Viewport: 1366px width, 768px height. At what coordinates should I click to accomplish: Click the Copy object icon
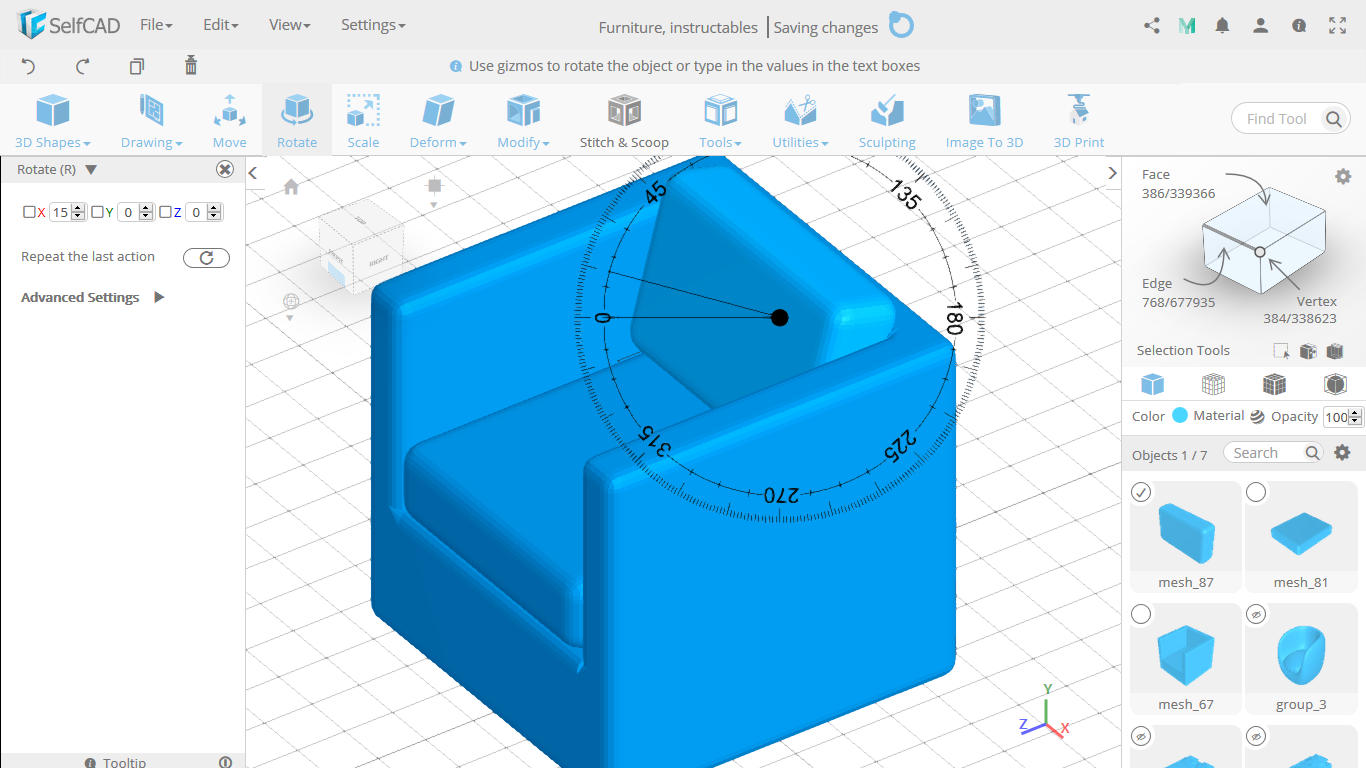click(x=137, y=66)
